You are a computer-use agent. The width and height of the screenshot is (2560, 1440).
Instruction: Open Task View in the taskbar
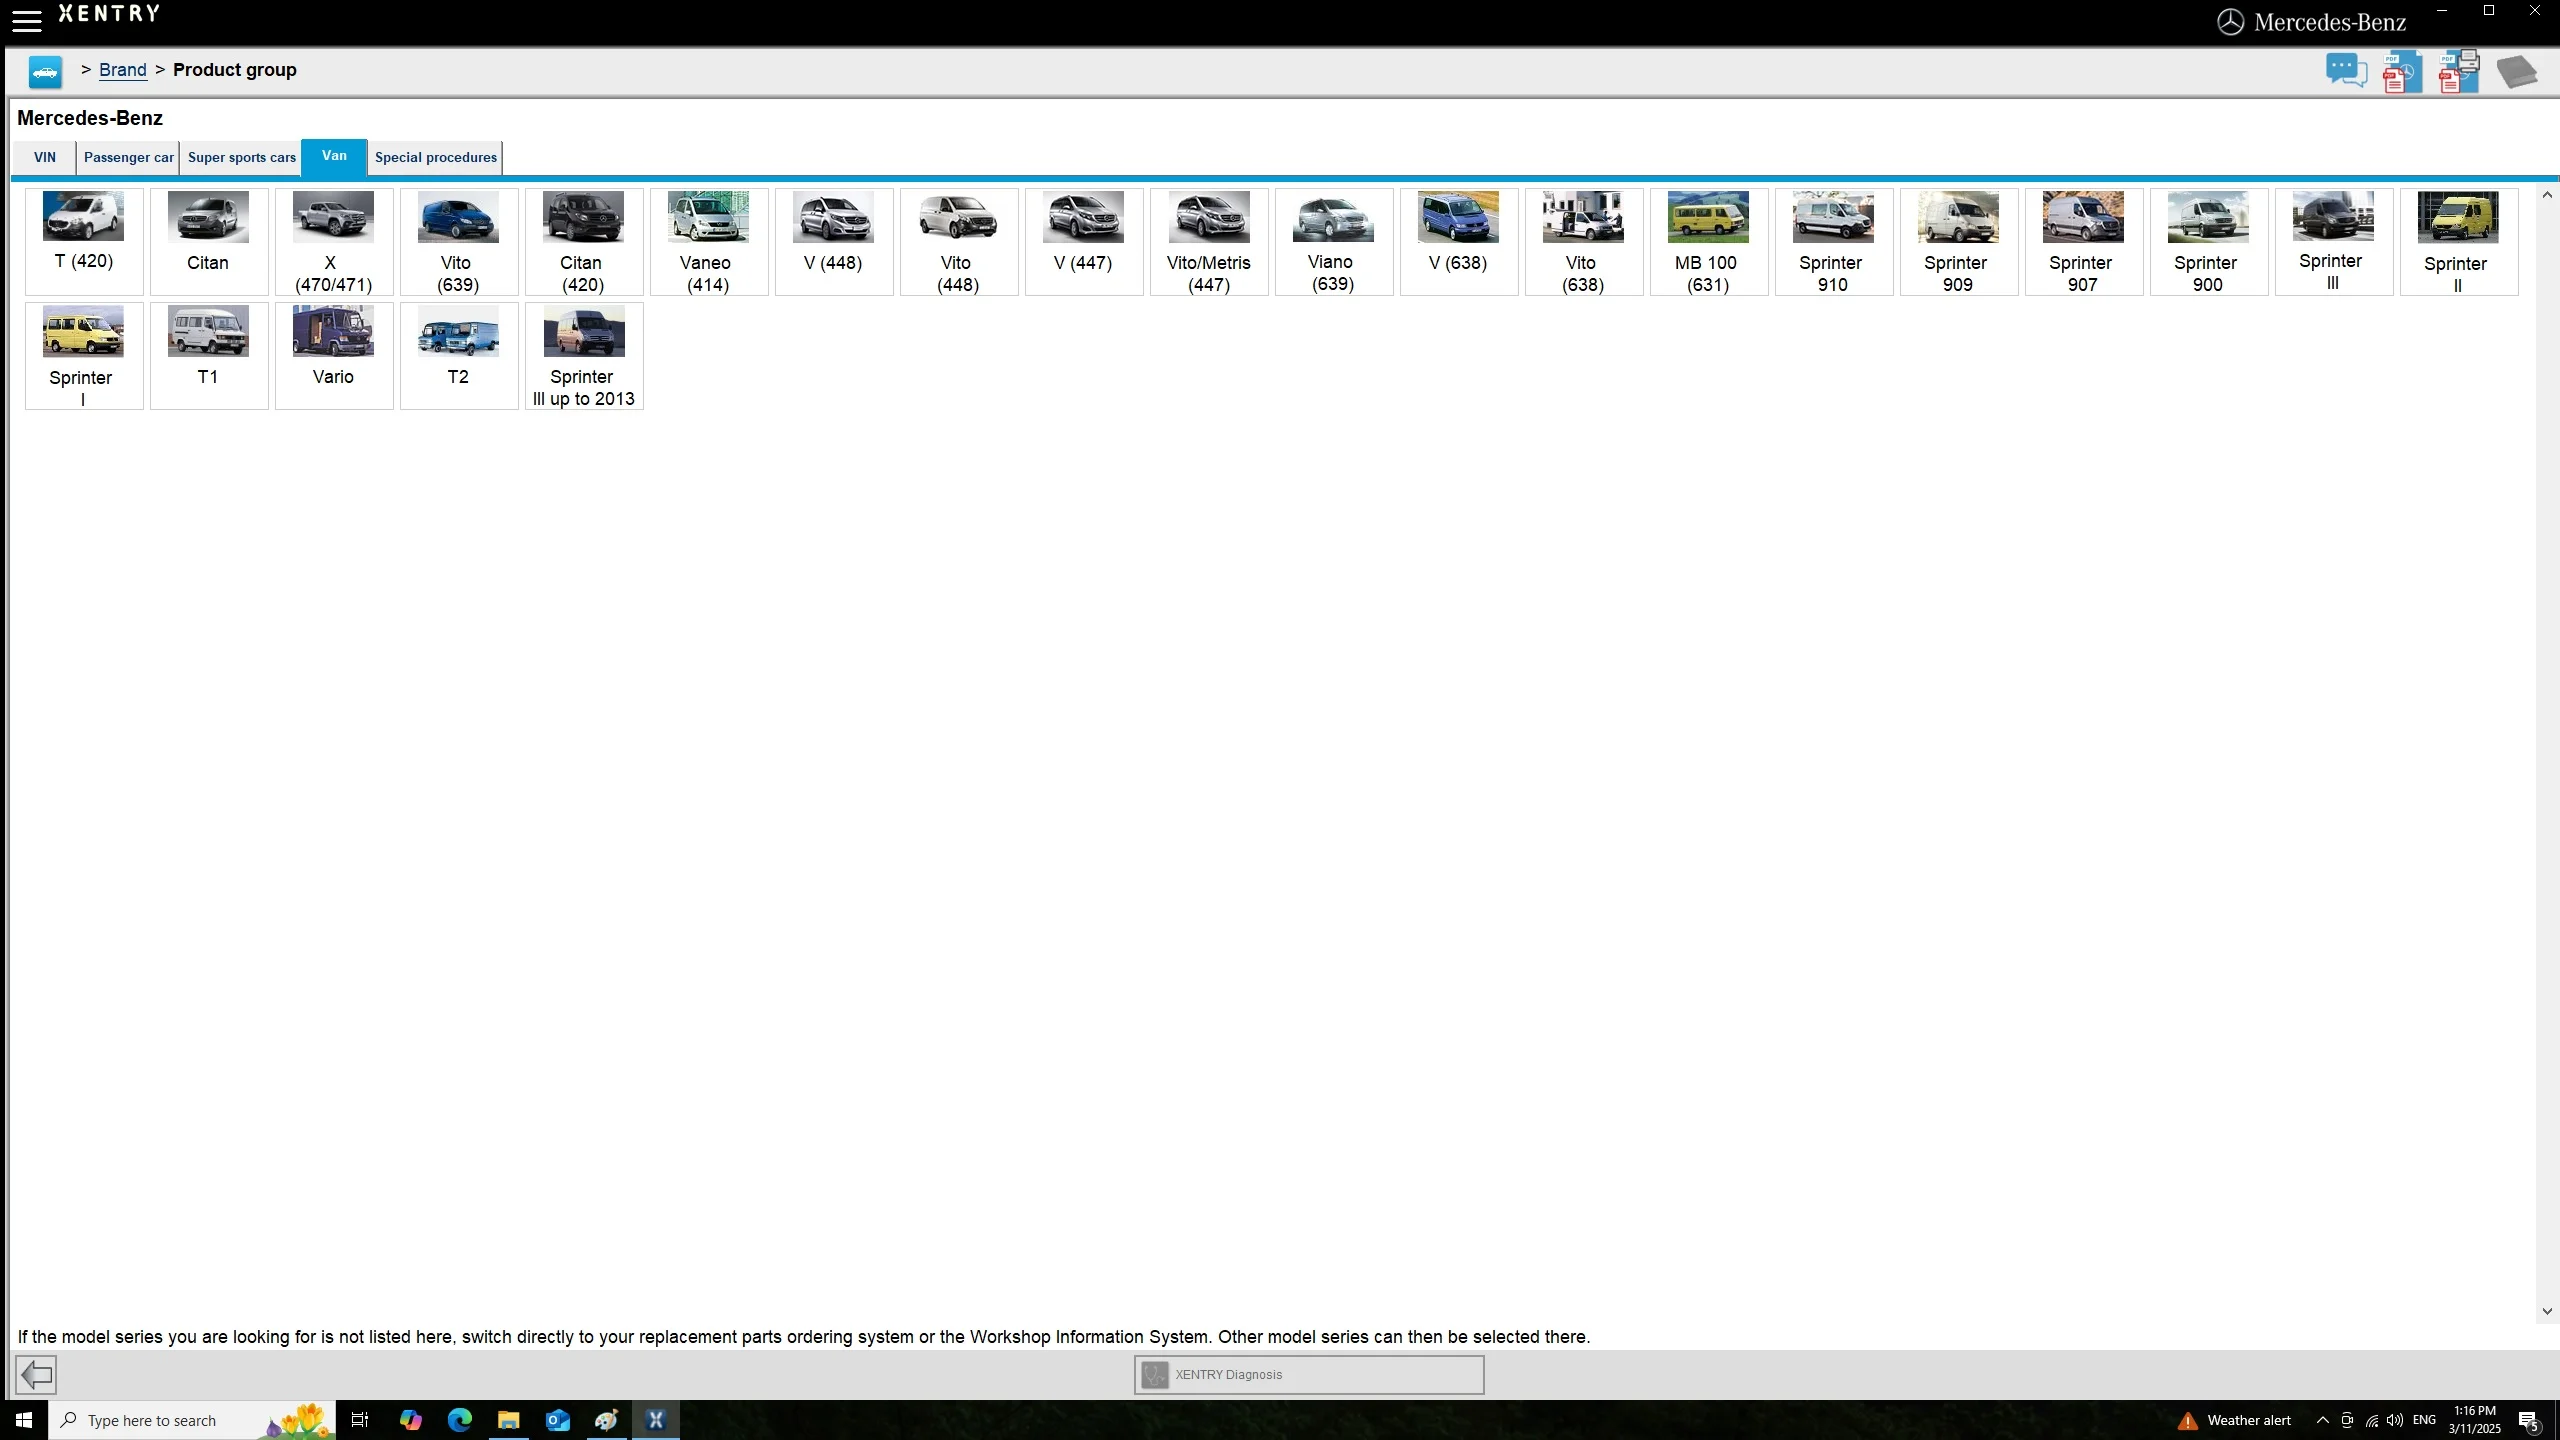point(360,1420)
